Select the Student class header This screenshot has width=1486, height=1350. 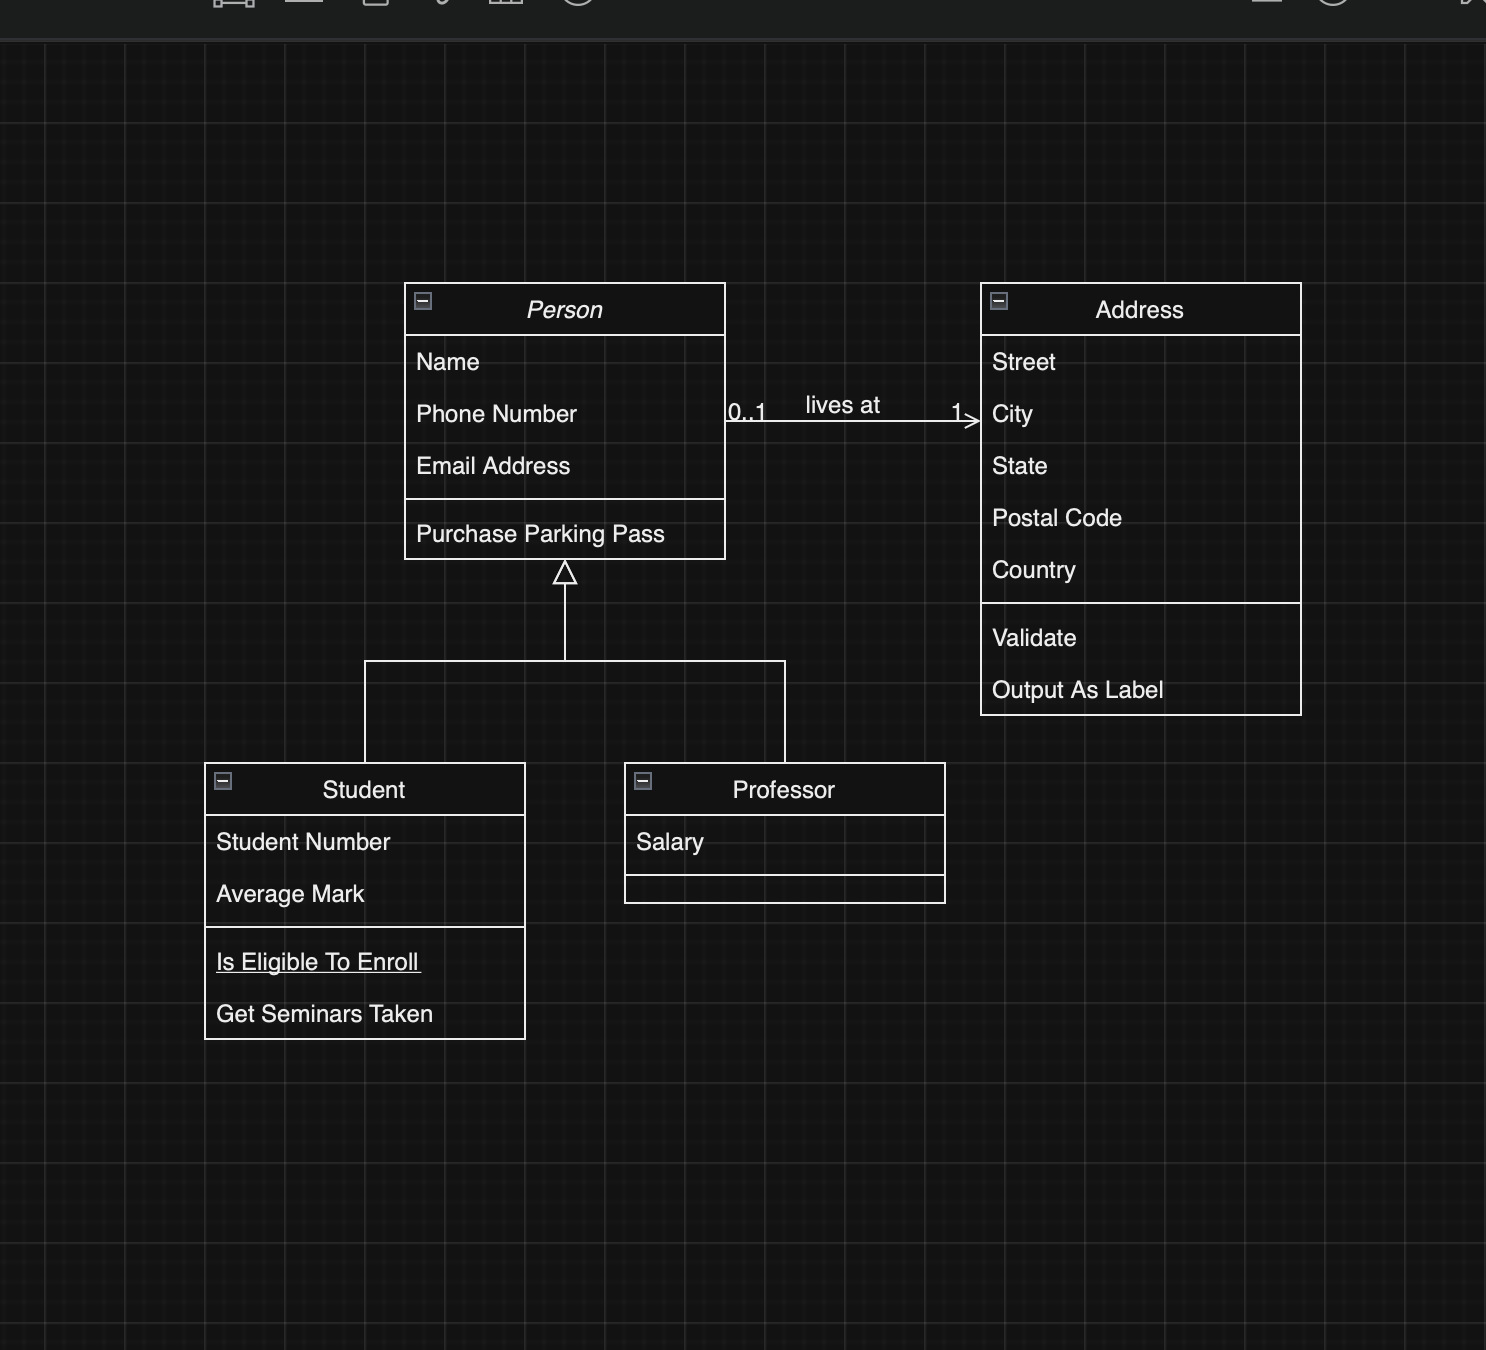pos(365,790)
